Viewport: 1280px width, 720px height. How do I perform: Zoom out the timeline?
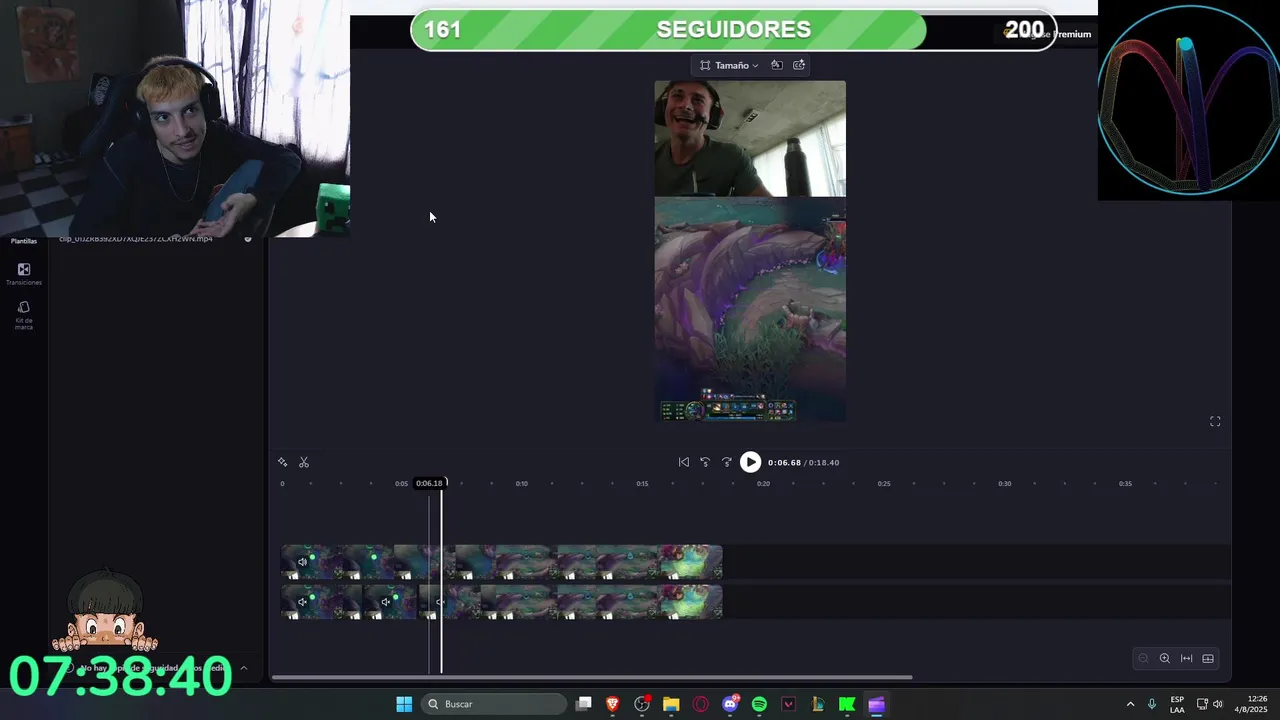coord(1143,658)
